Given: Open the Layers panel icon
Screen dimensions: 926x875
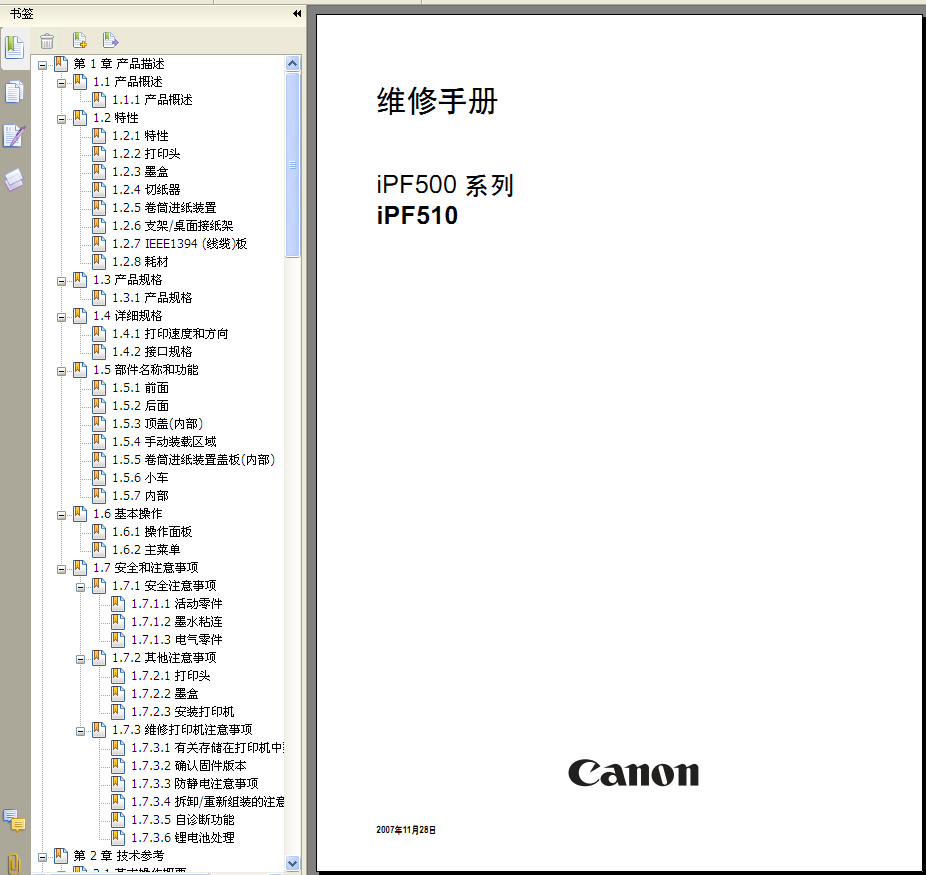Looking at the screenshot, I should (x=14, y=180).
